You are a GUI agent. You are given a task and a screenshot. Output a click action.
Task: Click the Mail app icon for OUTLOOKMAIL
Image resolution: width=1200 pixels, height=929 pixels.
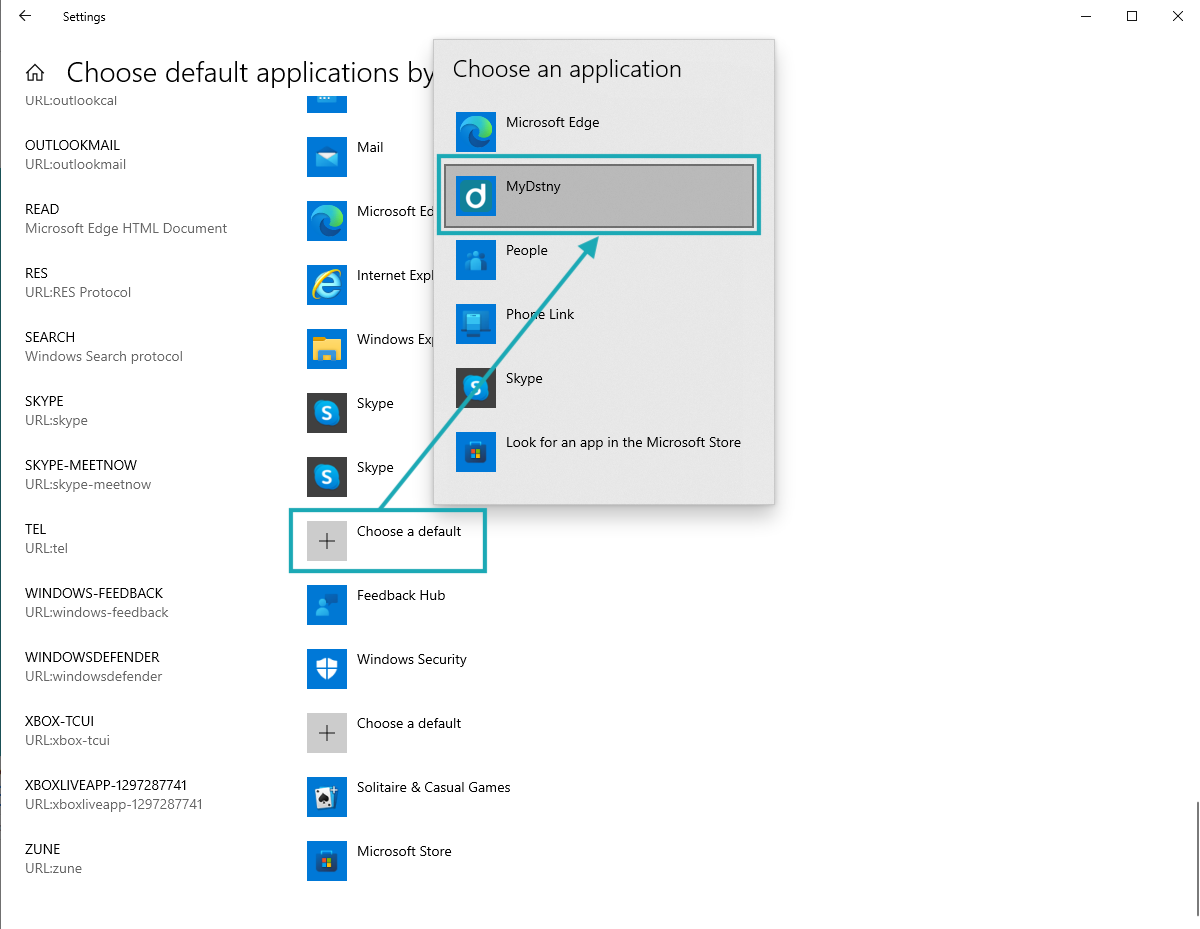coord(327,156)
